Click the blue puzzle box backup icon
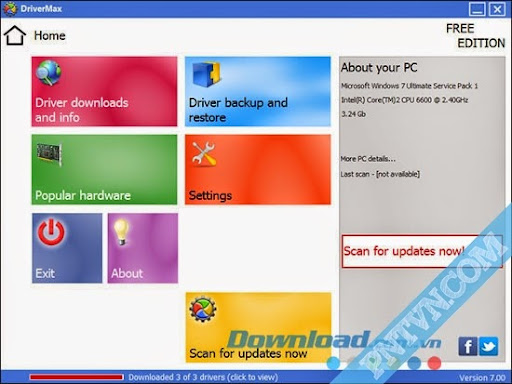This screenshot has width=512, height=384. tap(207, 74)
